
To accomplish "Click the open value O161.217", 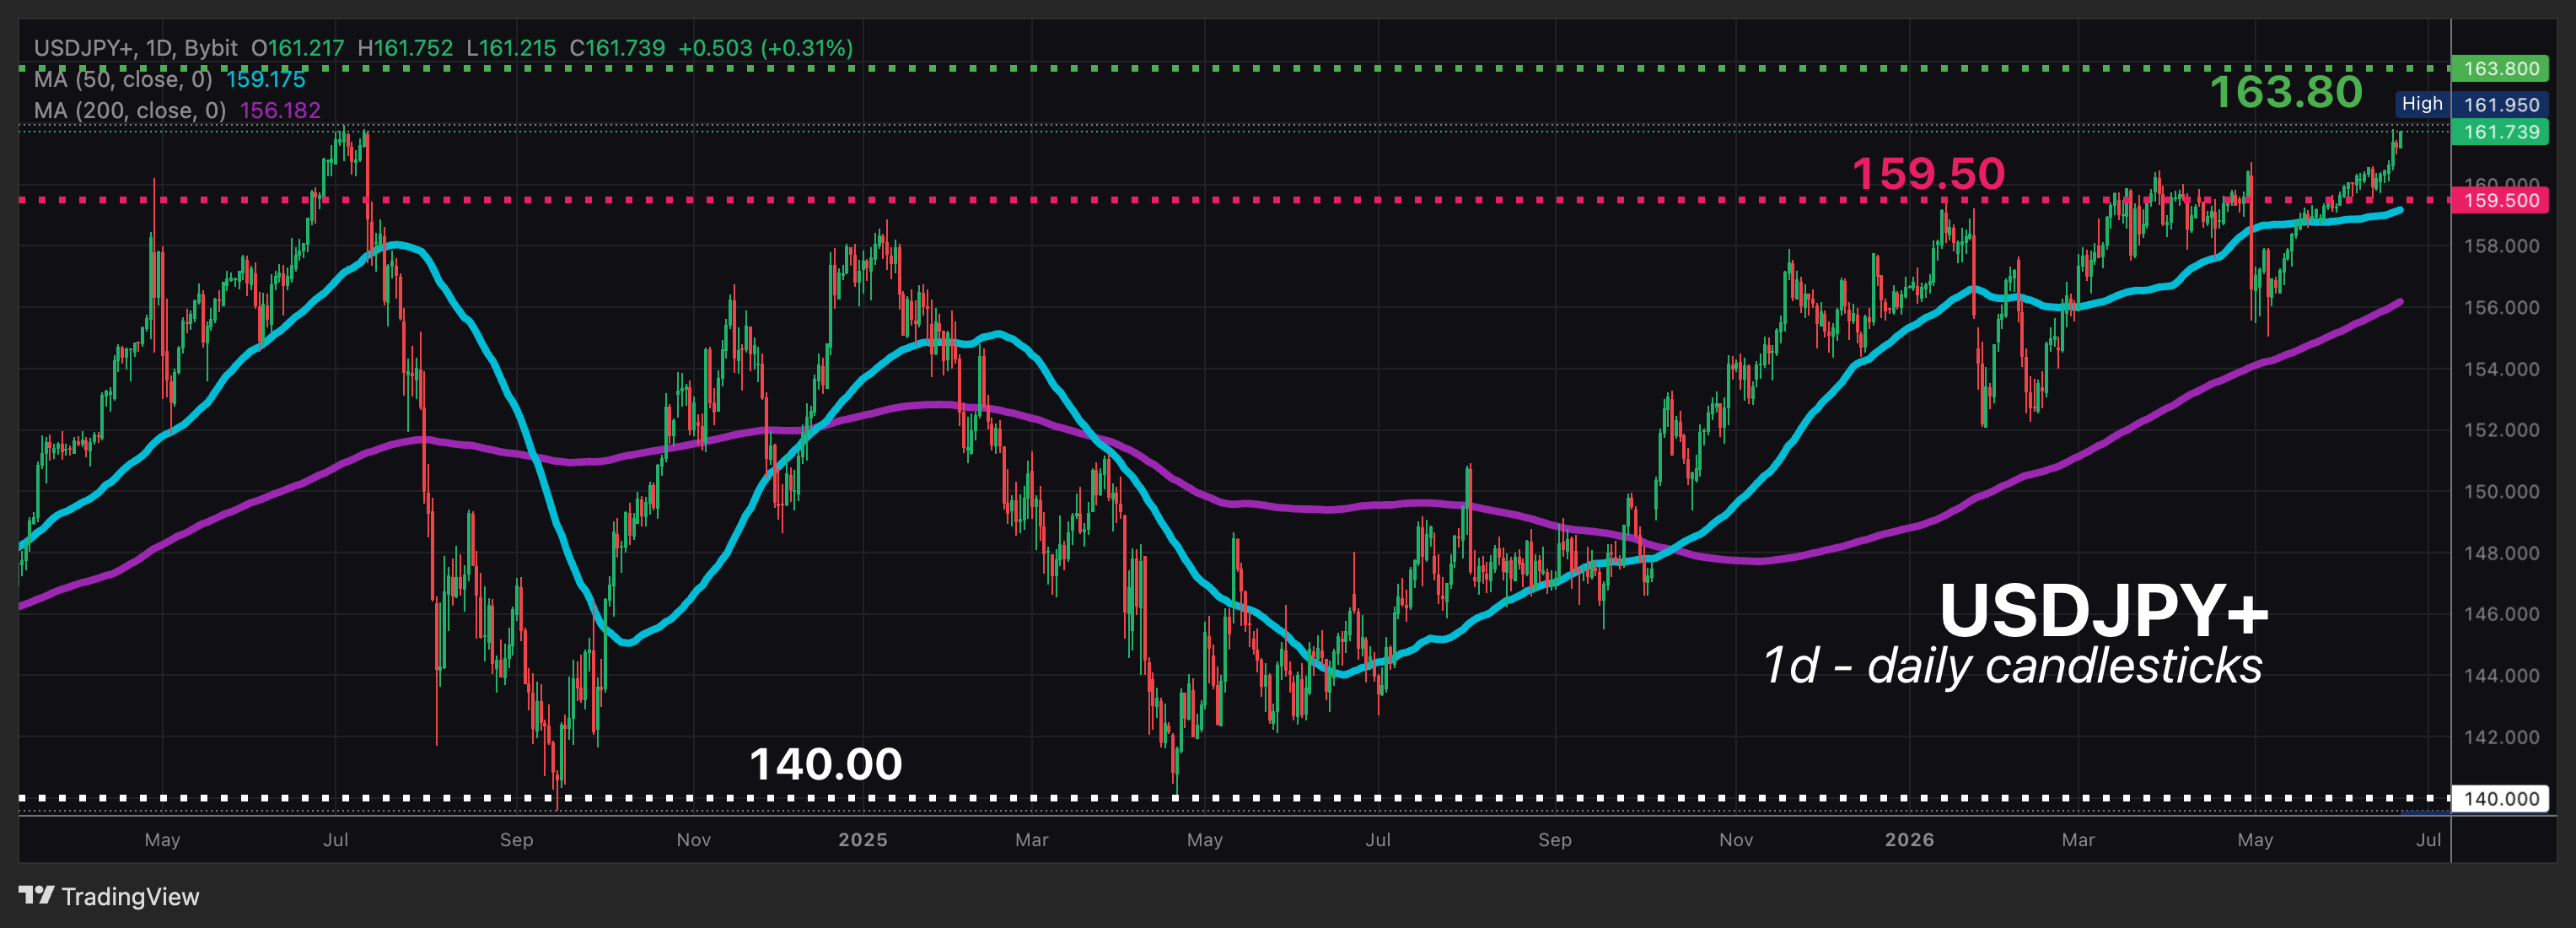I will point(297,48).
